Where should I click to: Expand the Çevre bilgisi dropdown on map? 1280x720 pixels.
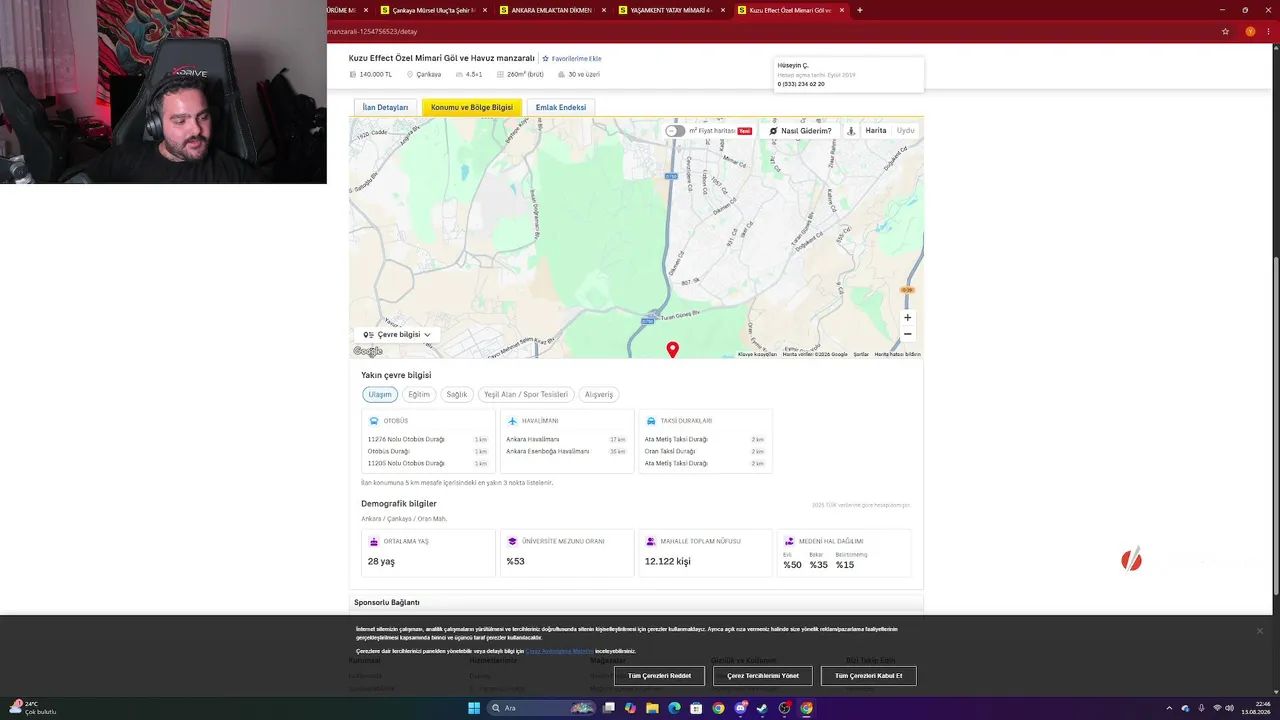pyautogui.click(x=397, y=335)
